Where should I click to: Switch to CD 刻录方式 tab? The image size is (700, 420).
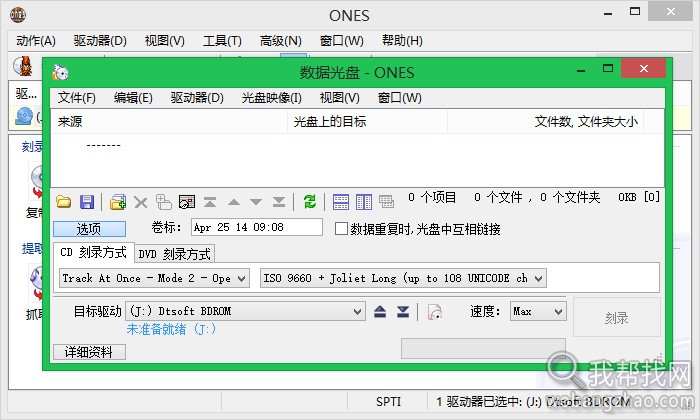(93, 253)
